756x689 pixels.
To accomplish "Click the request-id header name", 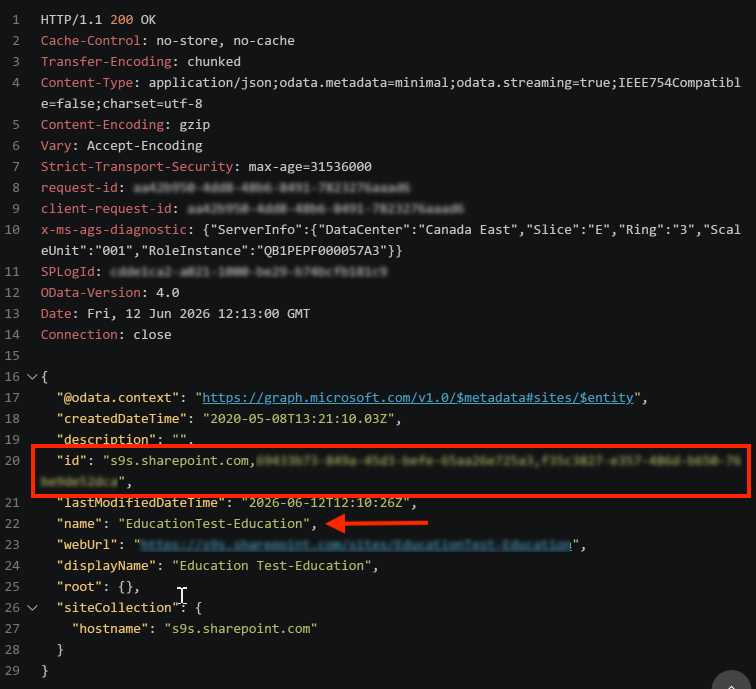I will (79, 188).
